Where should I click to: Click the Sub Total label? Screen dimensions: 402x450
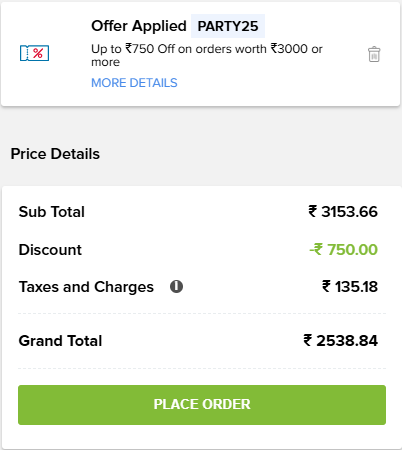[x=52, y=212]
